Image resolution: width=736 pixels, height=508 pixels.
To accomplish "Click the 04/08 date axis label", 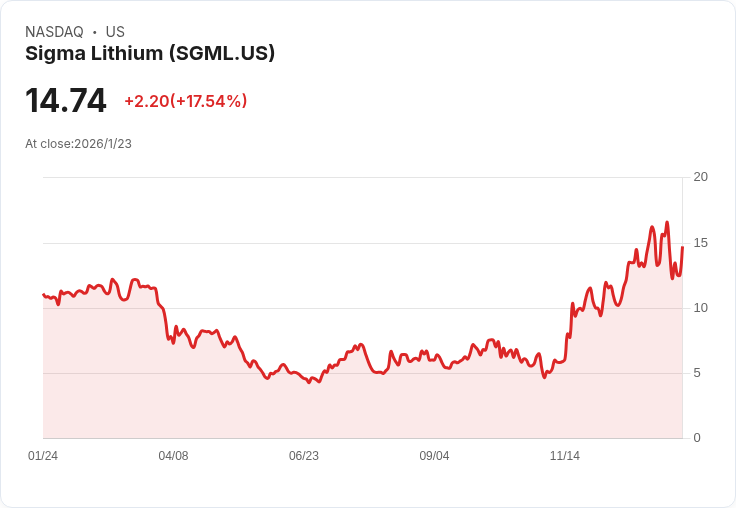I will click(x=173, y=456).
